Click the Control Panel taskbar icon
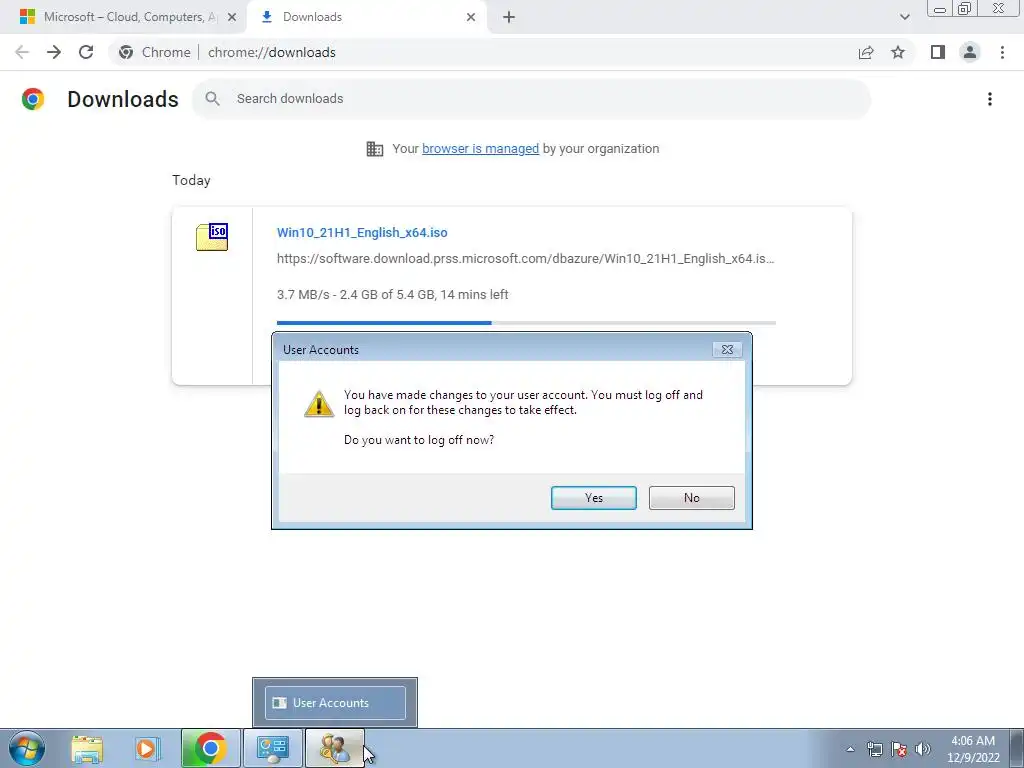Image resolution: width=1024 pixels, height=768 pixels. [272, 748]
